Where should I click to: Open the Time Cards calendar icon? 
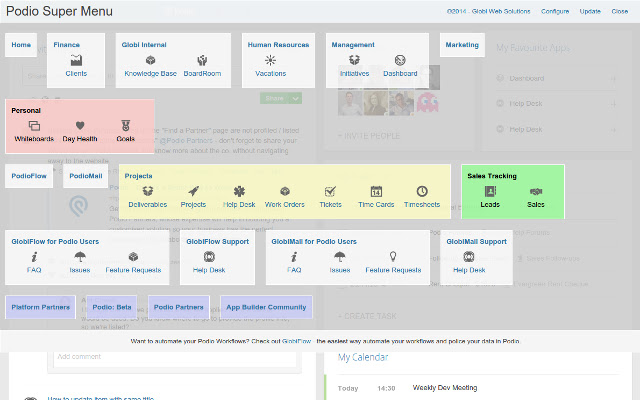coord(376,191)
